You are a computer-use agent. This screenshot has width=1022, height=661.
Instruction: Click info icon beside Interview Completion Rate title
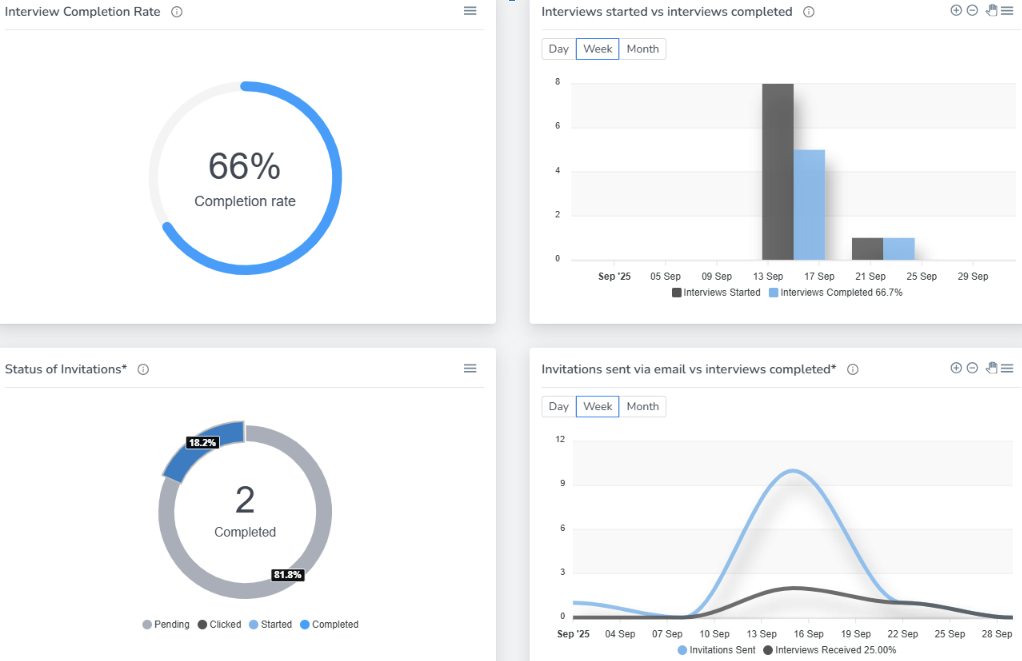click(x=177, y=12)
